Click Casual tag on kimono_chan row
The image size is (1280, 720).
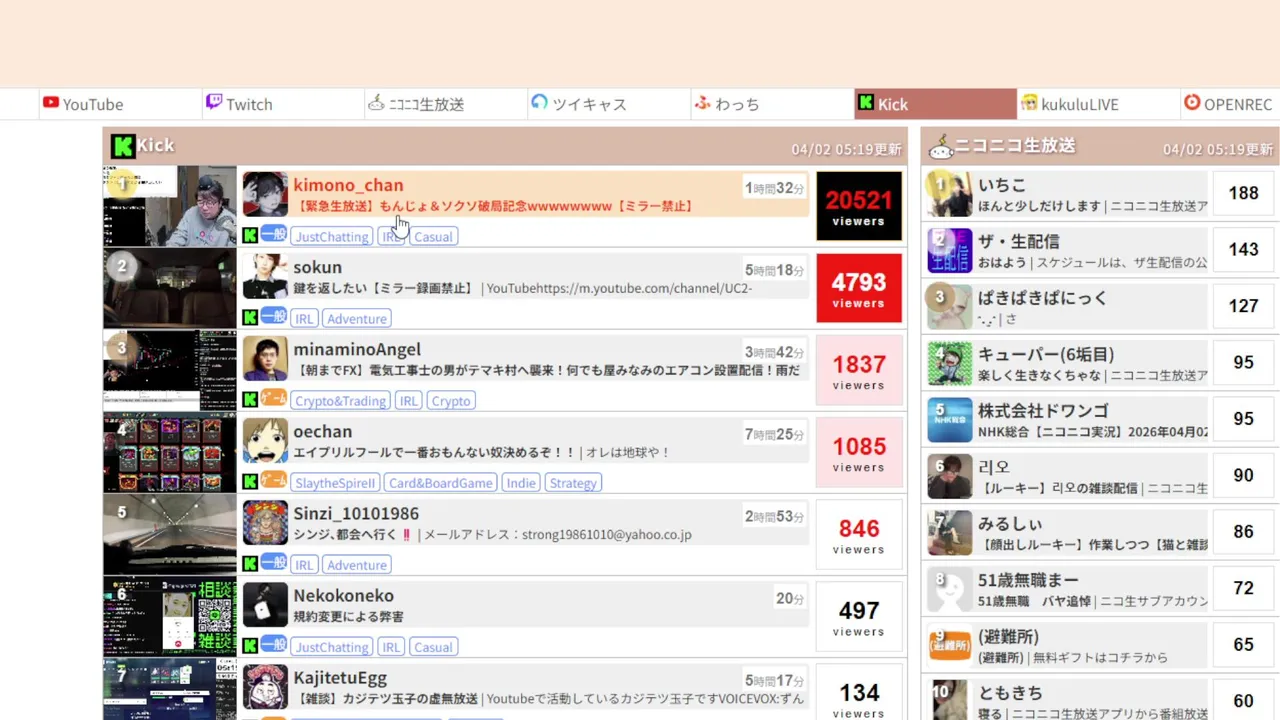pyautogui.click(x=433, y=237)
